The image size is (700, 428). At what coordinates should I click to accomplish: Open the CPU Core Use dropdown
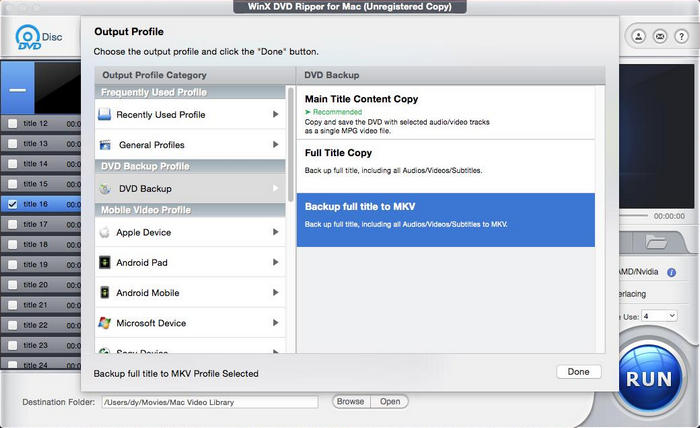tap(659, 316)
